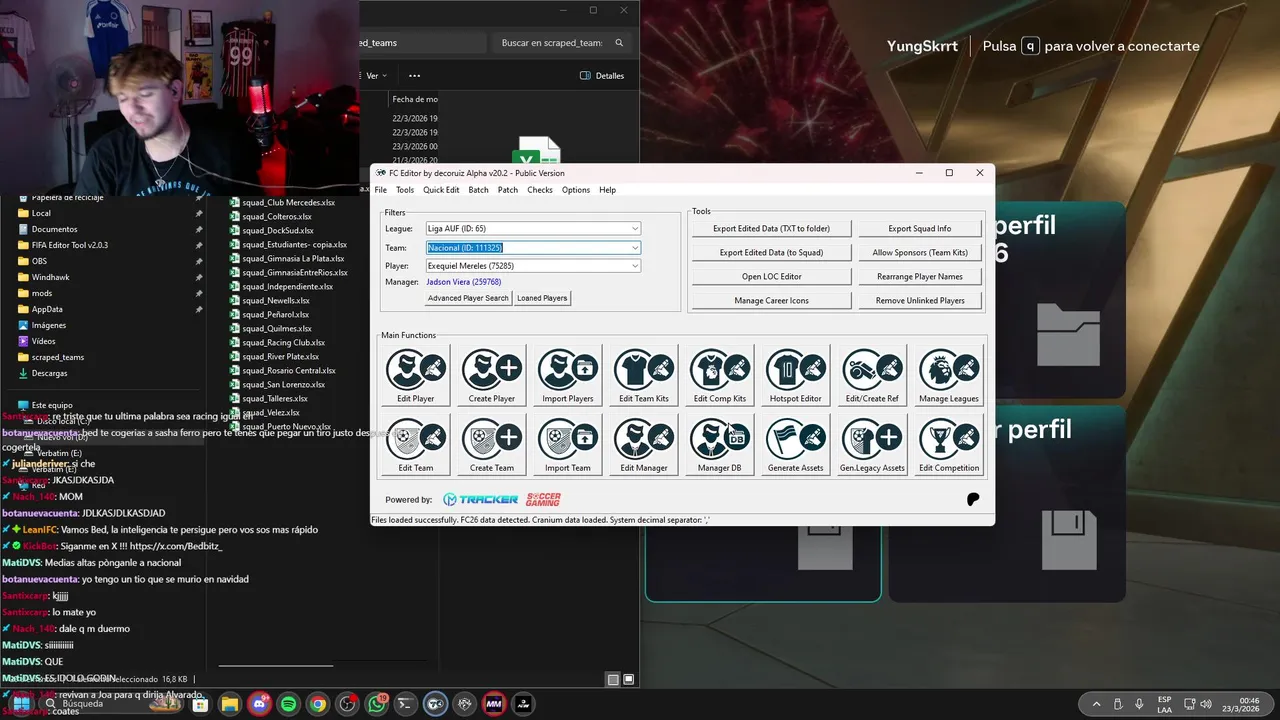Open the Import Team function
Viewport: 1280px width, 720px height.
pos(568,445)
